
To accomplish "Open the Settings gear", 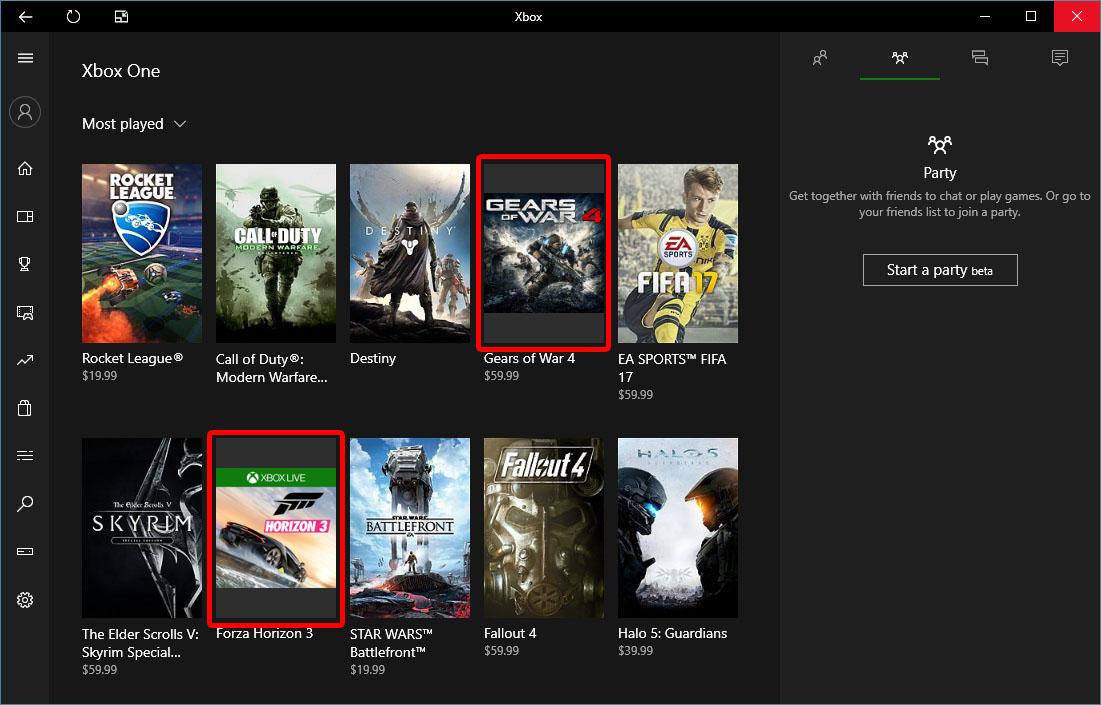I will (25, 600).
